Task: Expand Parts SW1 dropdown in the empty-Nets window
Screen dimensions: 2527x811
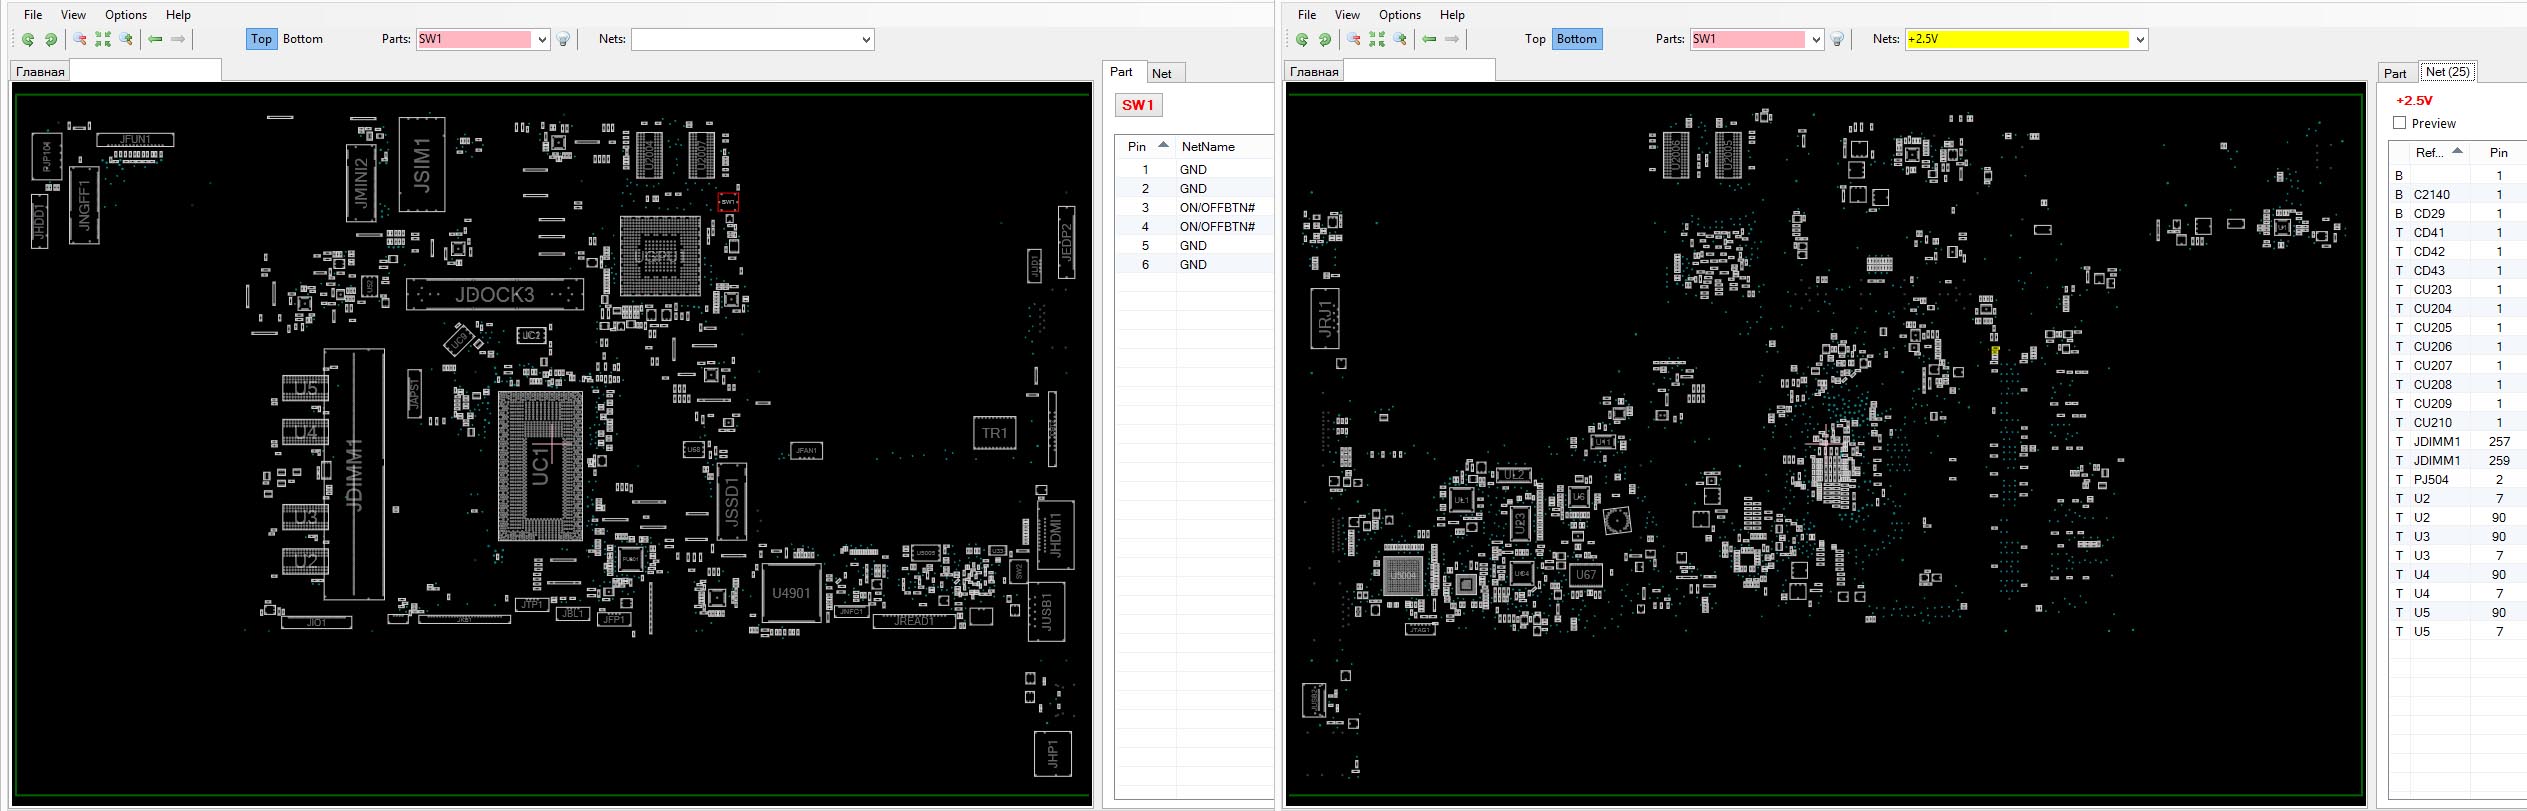Action: [x=542, y=39]
